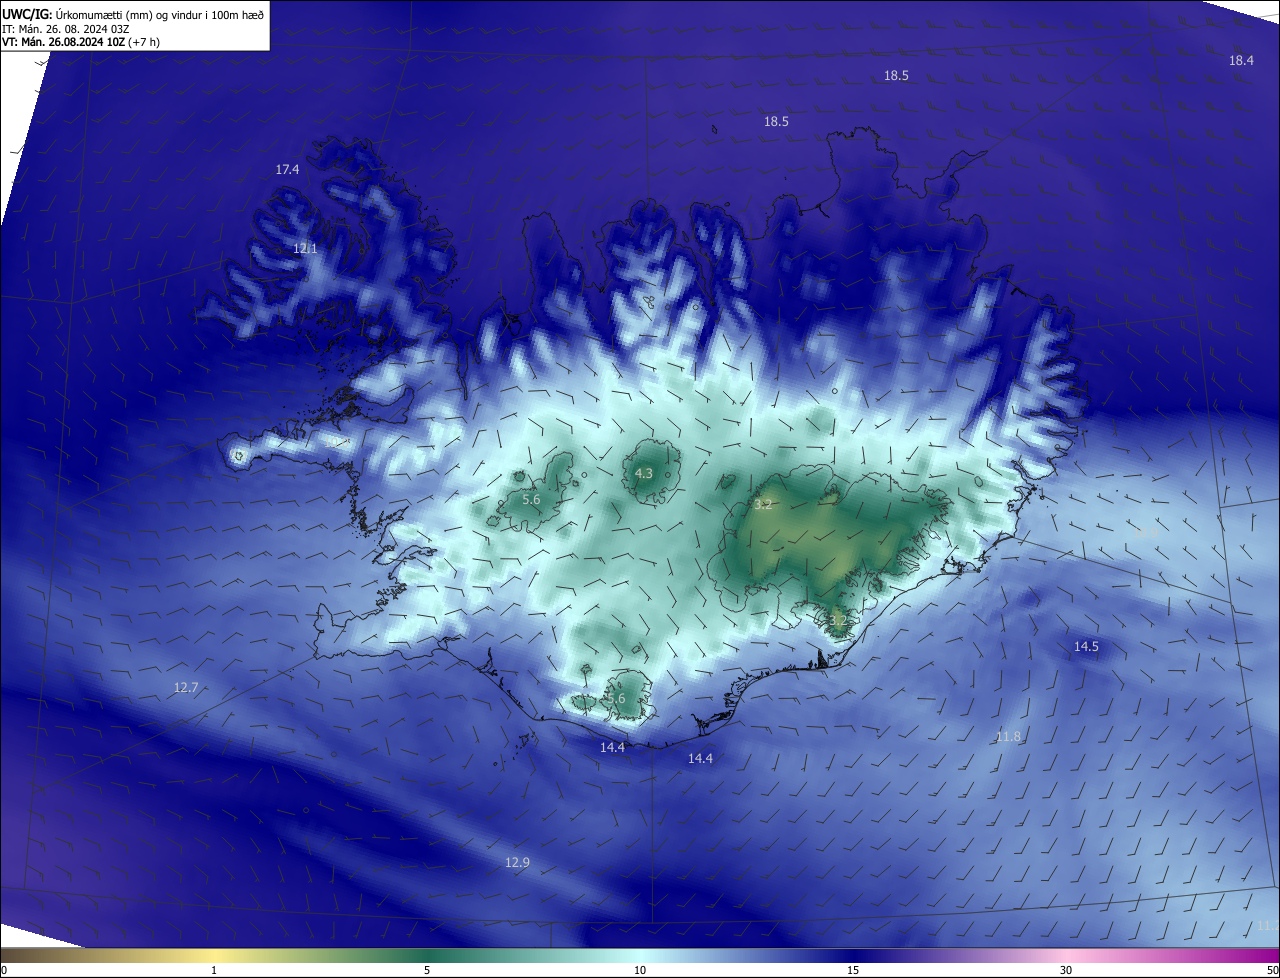1280x978 pixels.
Task: Click the color scale label 5
Action: tap(427, 970)
